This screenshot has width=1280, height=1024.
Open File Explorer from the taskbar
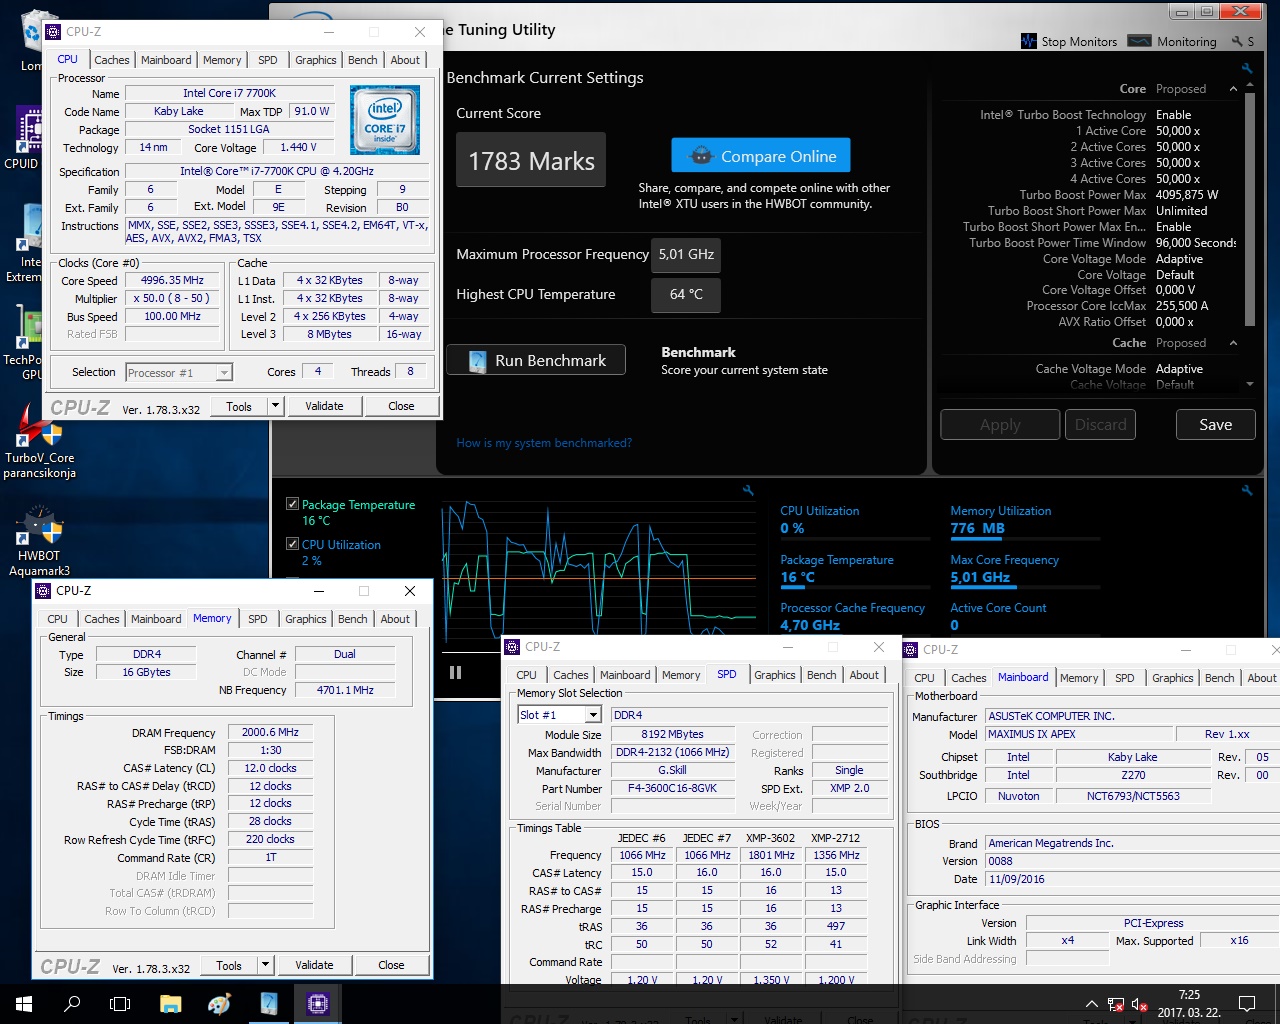170,1004
